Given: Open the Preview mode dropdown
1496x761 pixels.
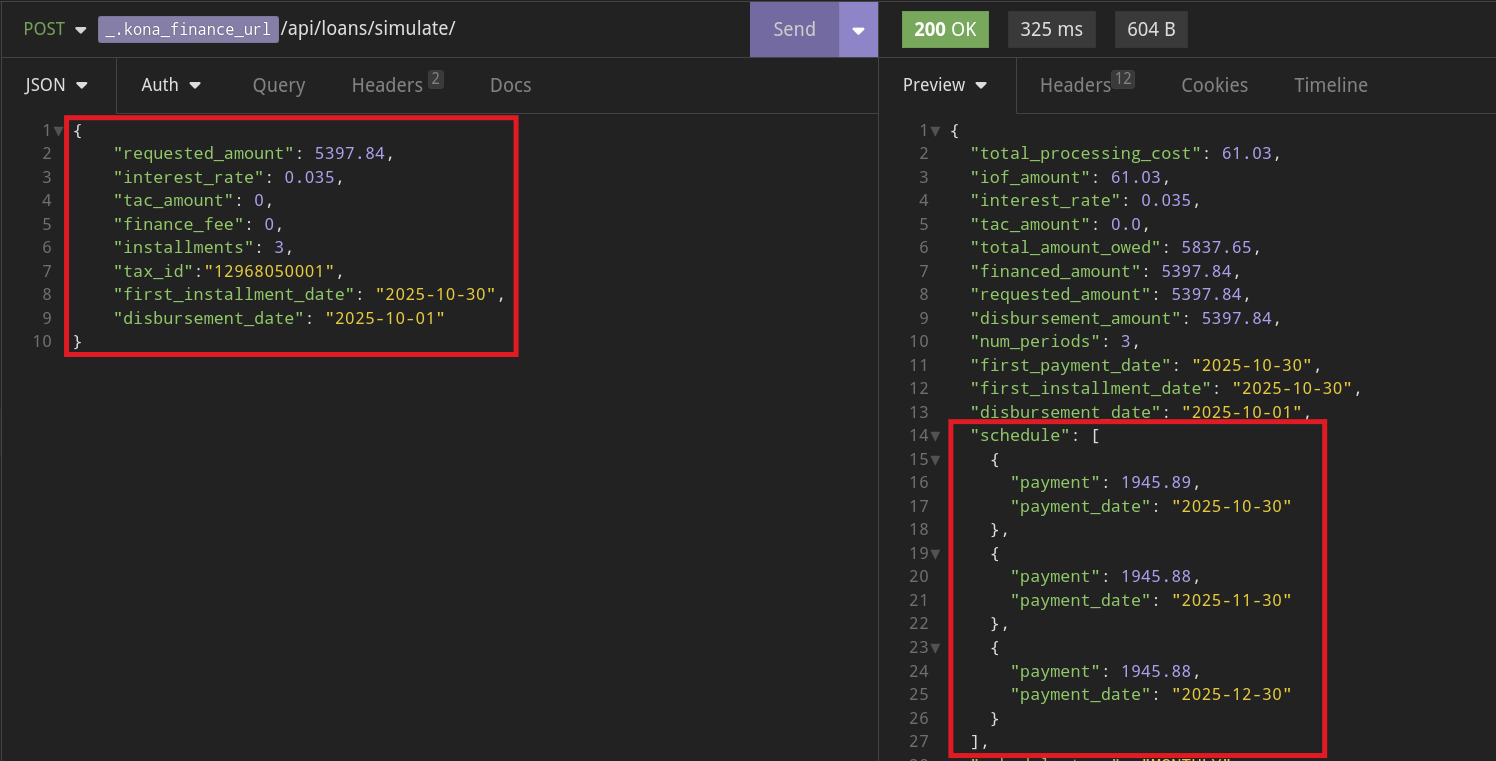Looking at the screenshot, I should tap(946, 85).
